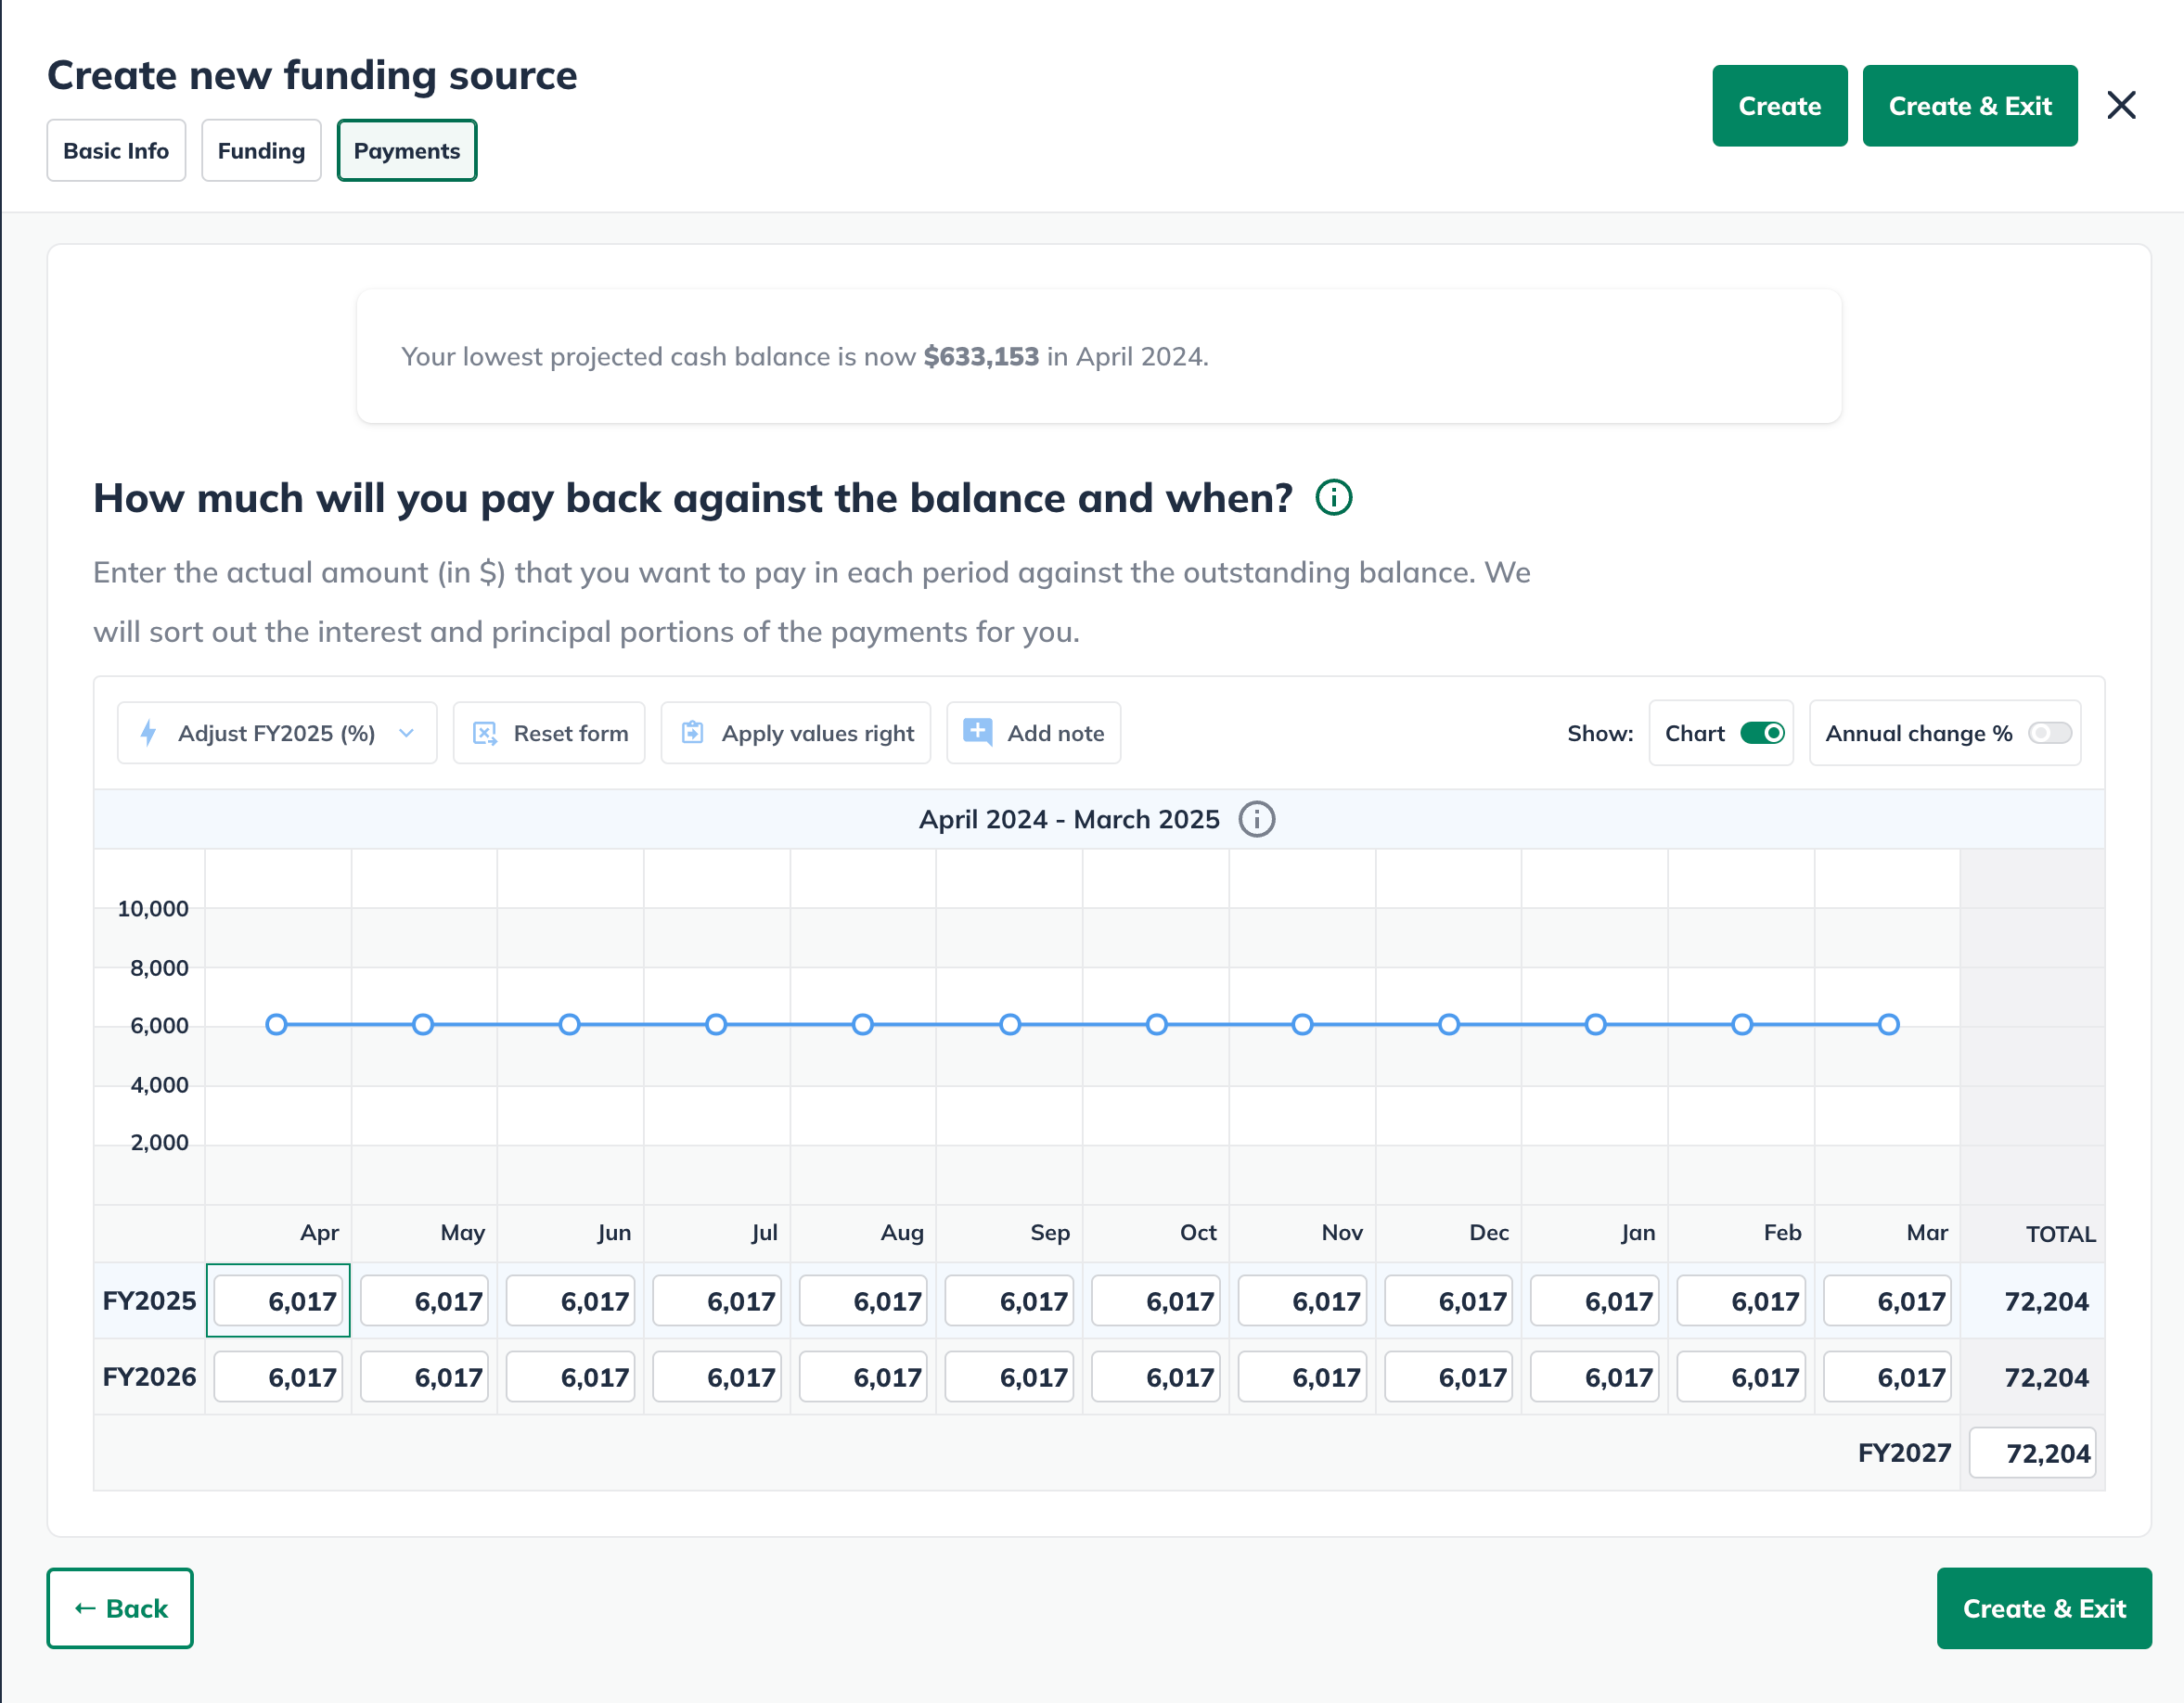
Task: Click the Create button in the header
Action: tap(1779, 106)
